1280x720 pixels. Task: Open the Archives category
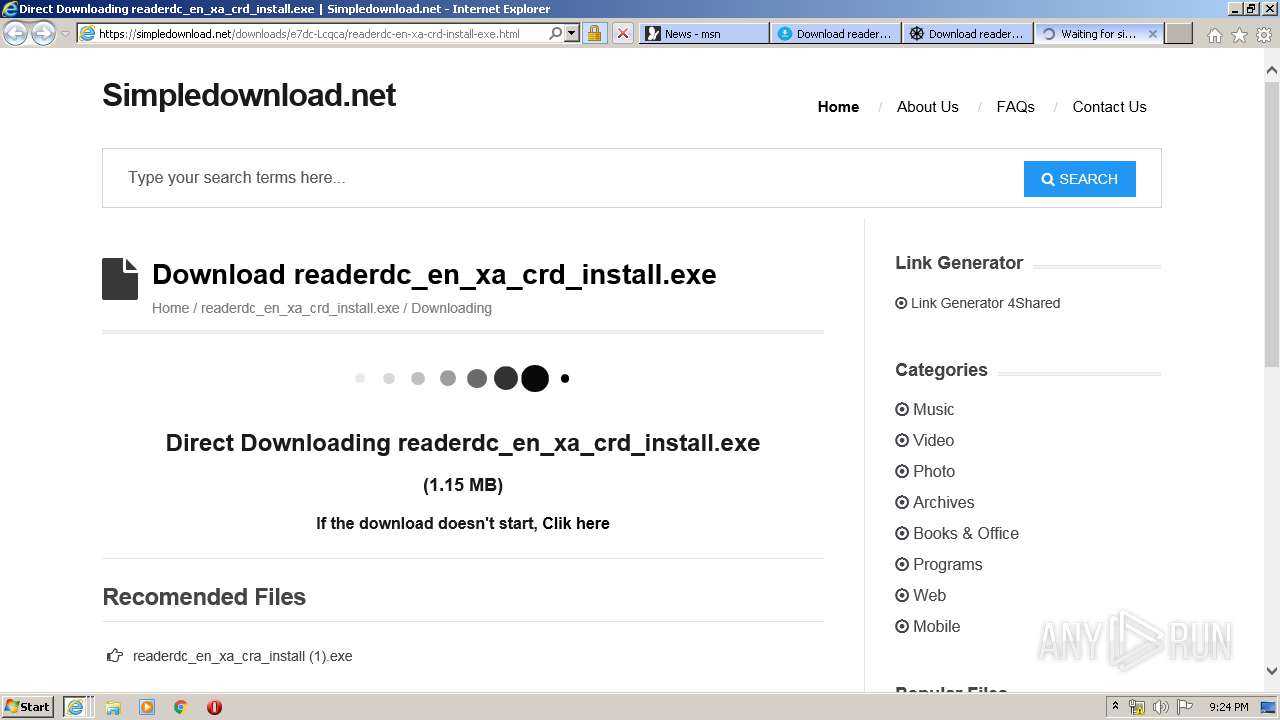coord(943,502)
